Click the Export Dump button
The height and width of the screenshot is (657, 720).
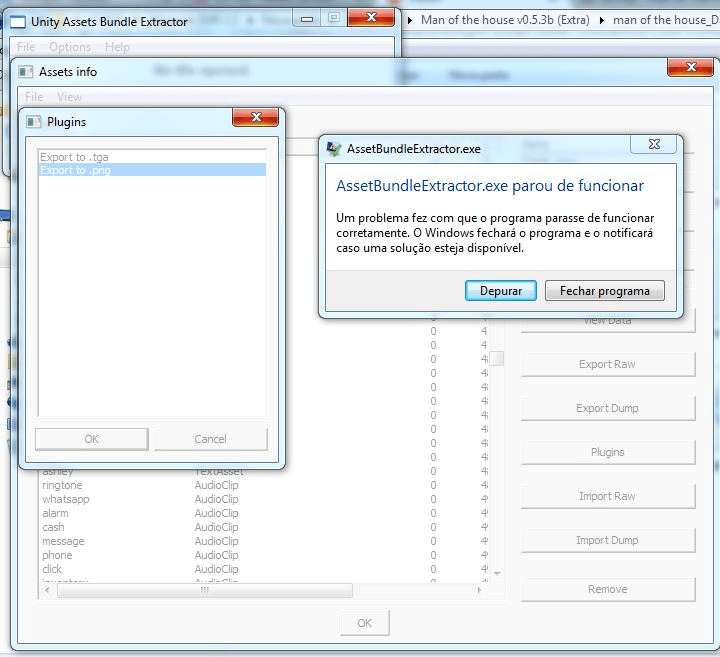pyautogui.click(x=607, y=408)
